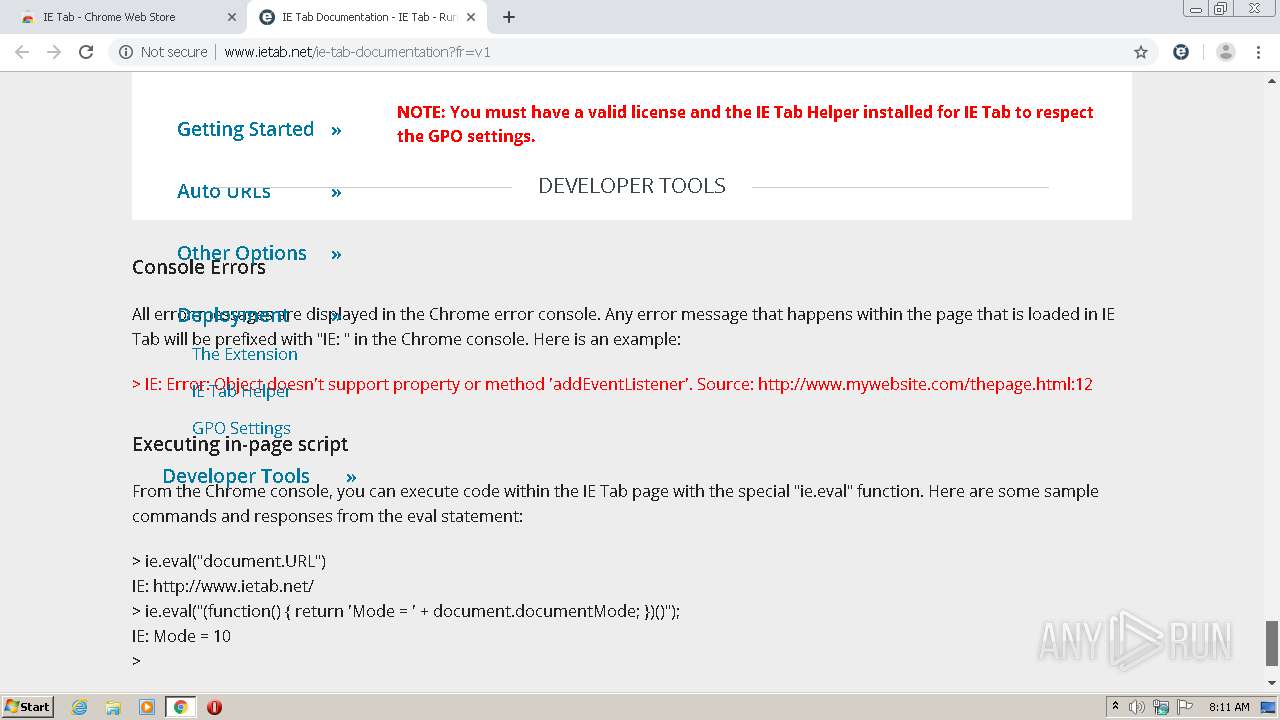
Task: Show hidden system tray icons
Action: click(1116, 707)
